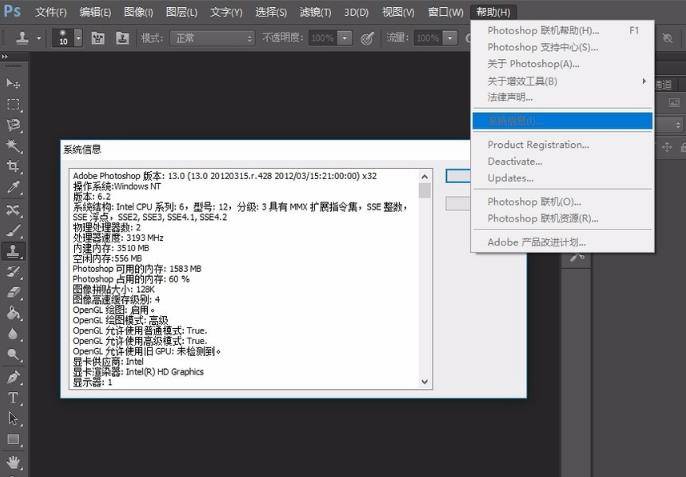Open the 滤镜(T) menu

[x=315, y=12]
